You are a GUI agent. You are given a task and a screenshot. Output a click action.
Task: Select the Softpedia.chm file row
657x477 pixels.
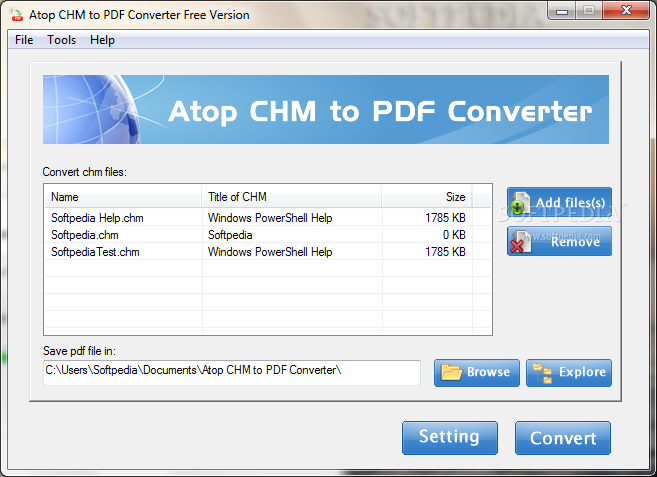click(268, 235)
